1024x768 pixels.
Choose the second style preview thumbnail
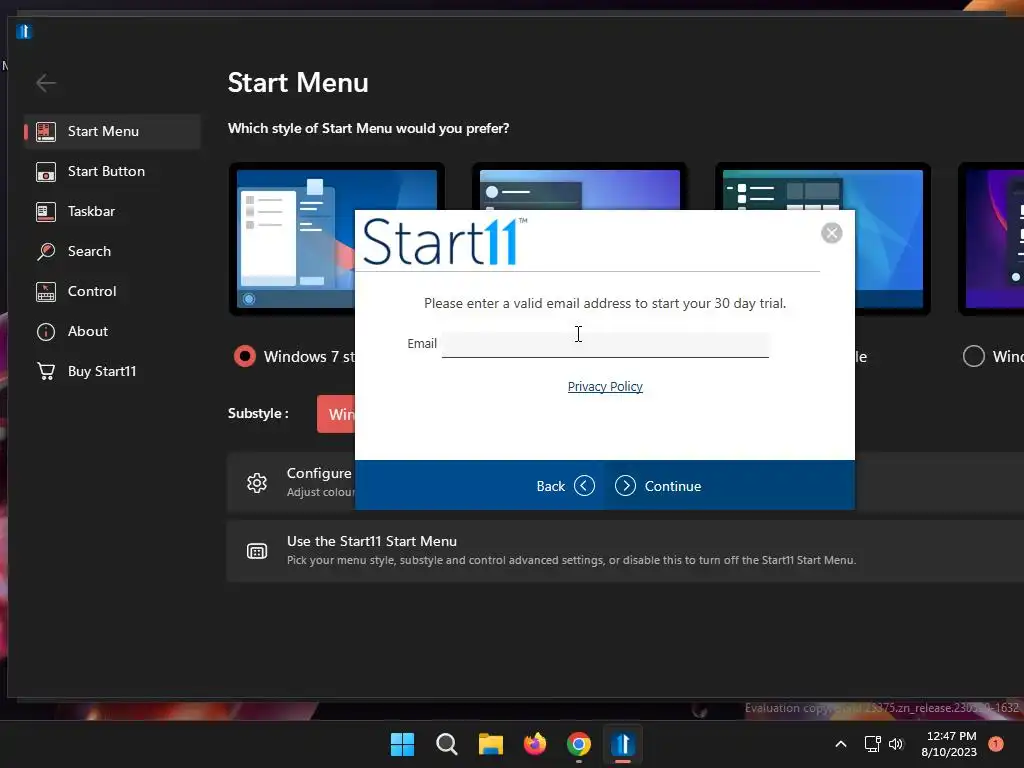(x=579, y=186)
